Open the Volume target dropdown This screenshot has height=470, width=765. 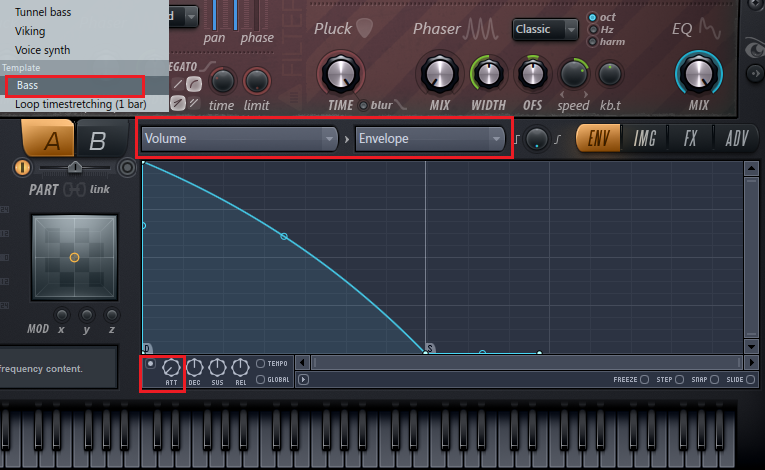point(238,139)
